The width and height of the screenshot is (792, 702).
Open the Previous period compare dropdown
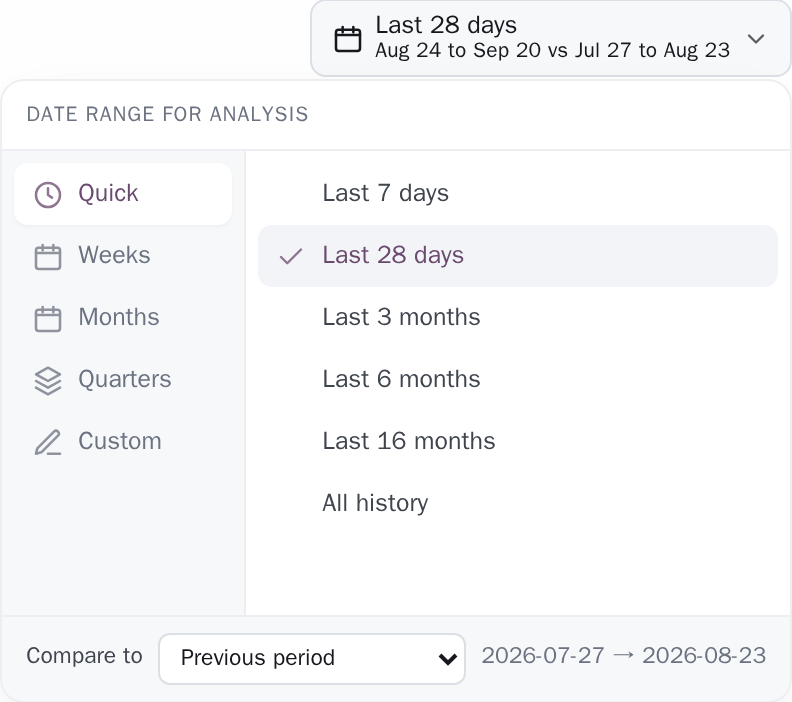(x=312, y=659)
